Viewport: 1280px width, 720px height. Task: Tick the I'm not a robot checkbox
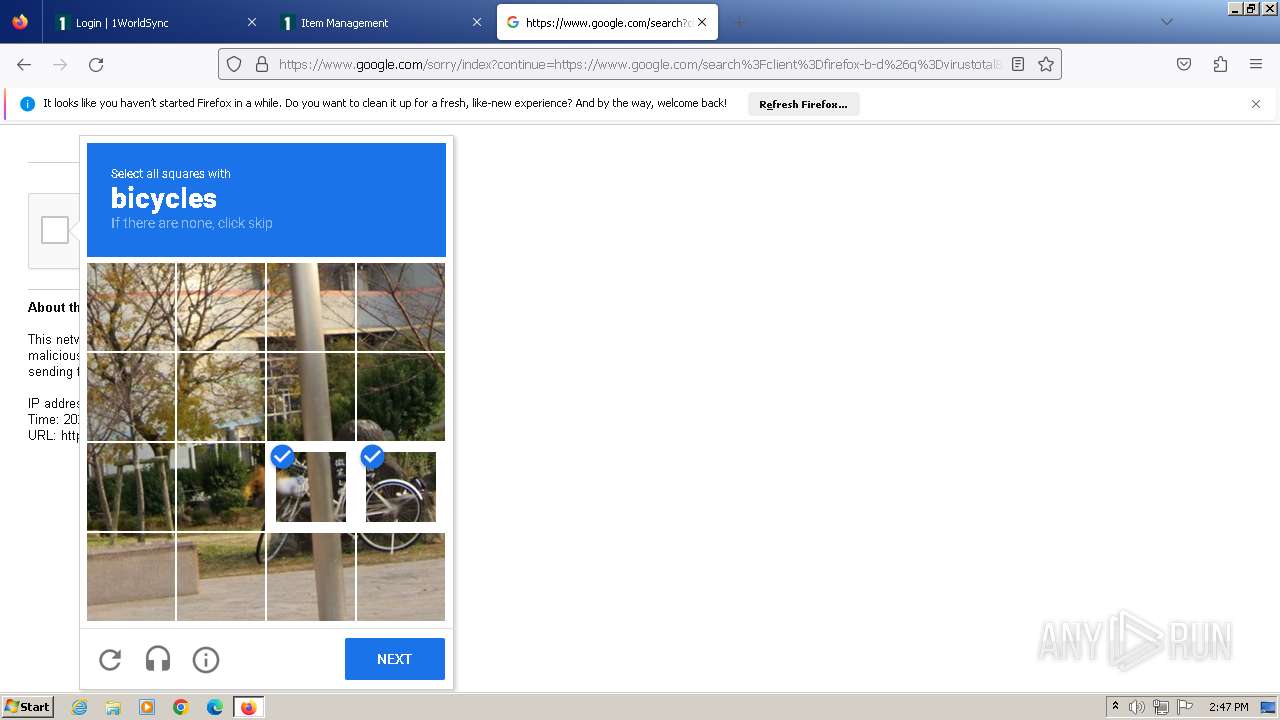pyautogui.click(x=55, y=230)
